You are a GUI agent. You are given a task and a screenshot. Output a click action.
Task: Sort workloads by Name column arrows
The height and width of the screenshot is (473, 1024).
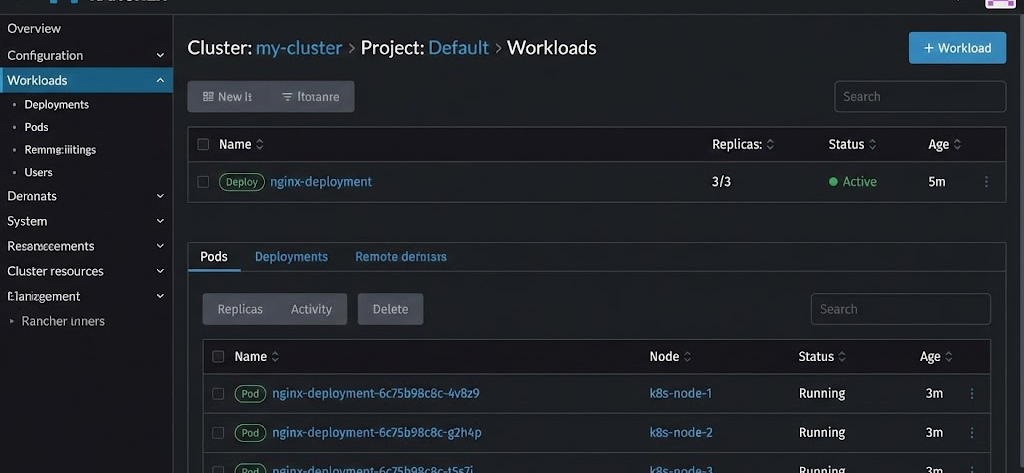tap(260, 145)
